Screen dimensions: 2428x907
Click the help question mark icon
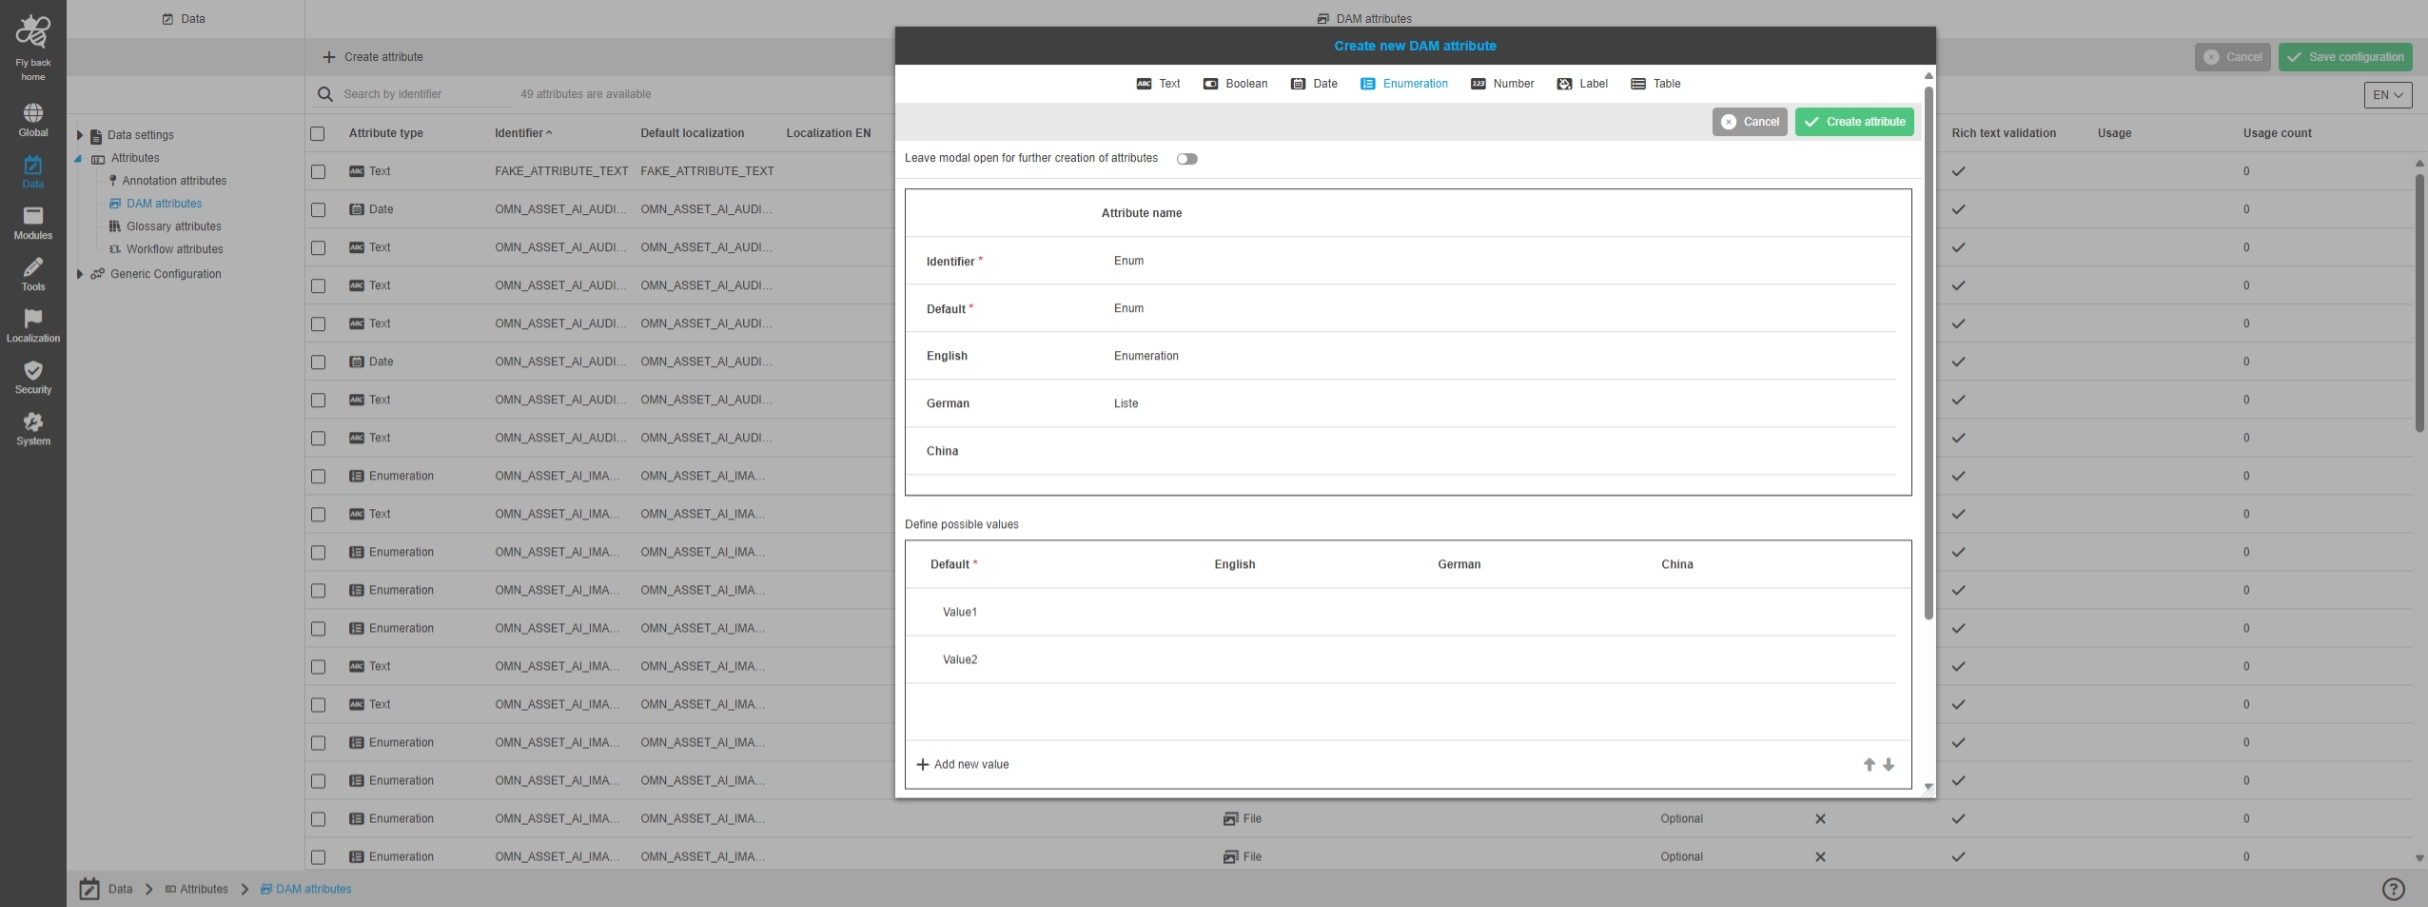coord(2393,889)
